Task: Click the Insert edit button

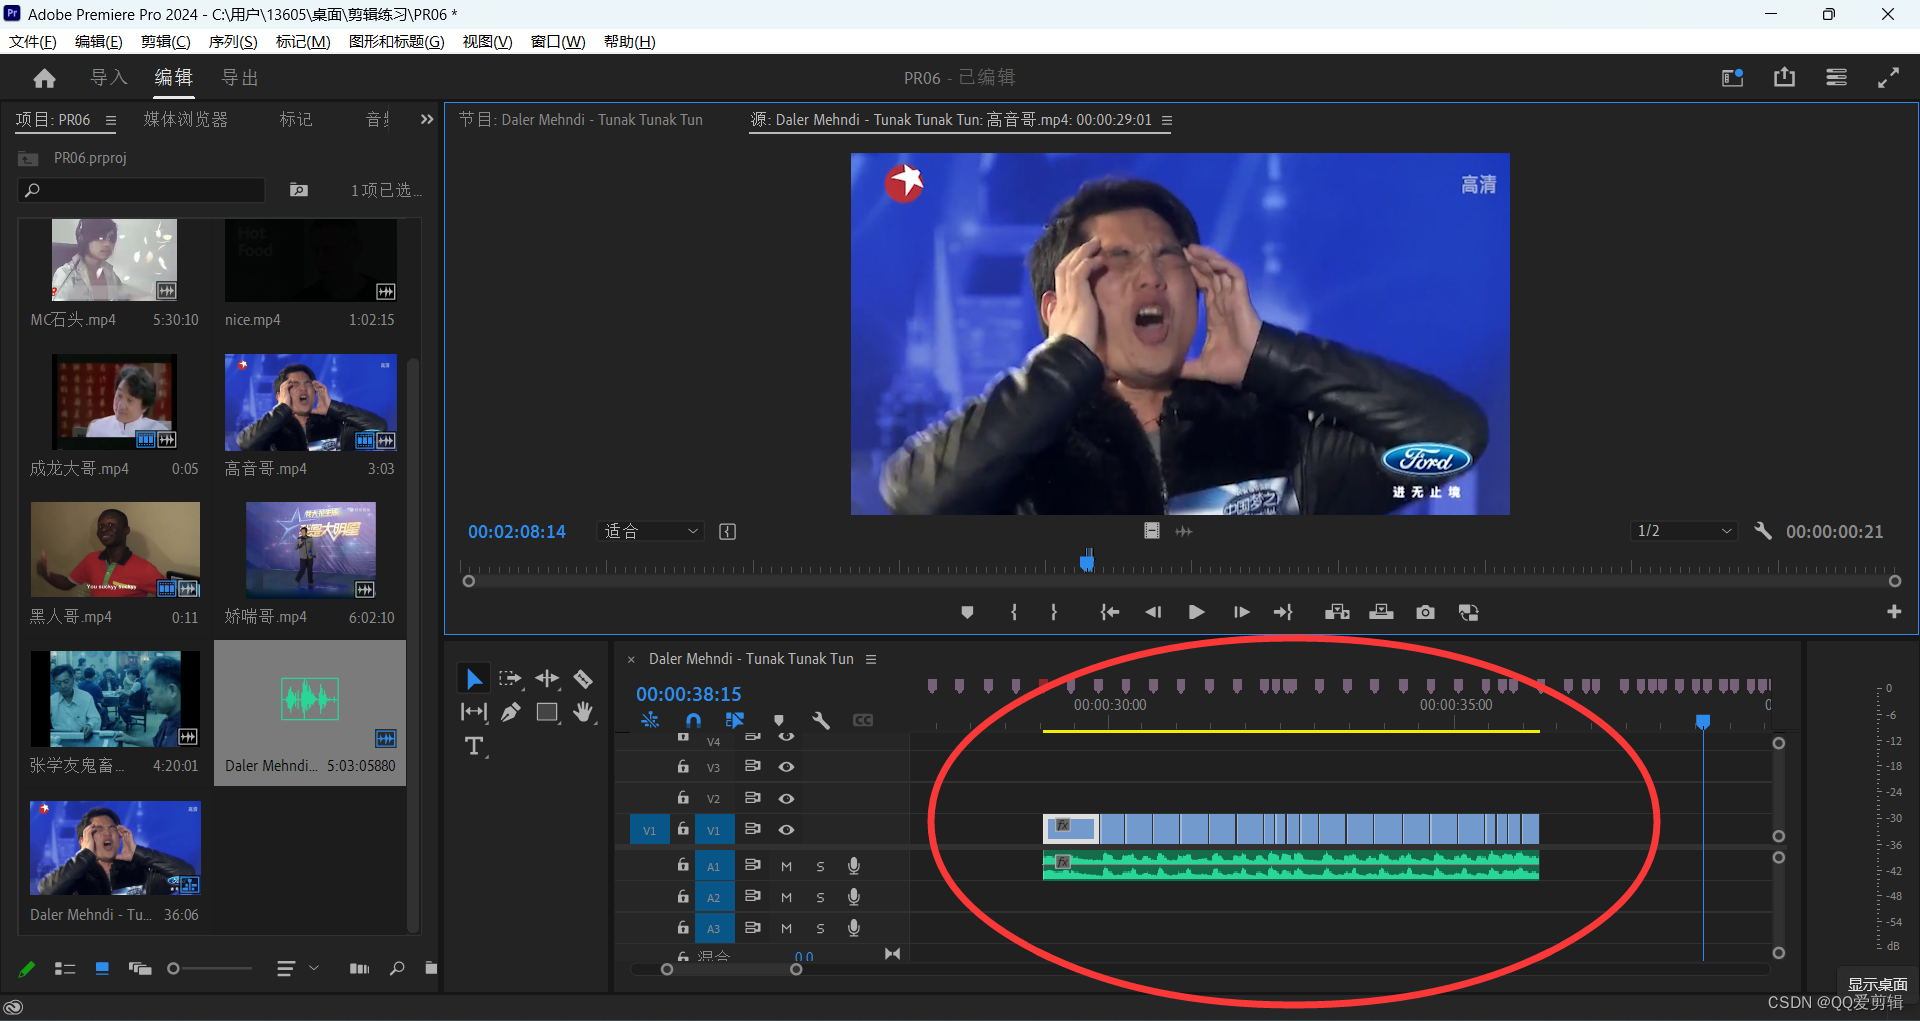Action: pyautogui.click(x=1337, y=612)
